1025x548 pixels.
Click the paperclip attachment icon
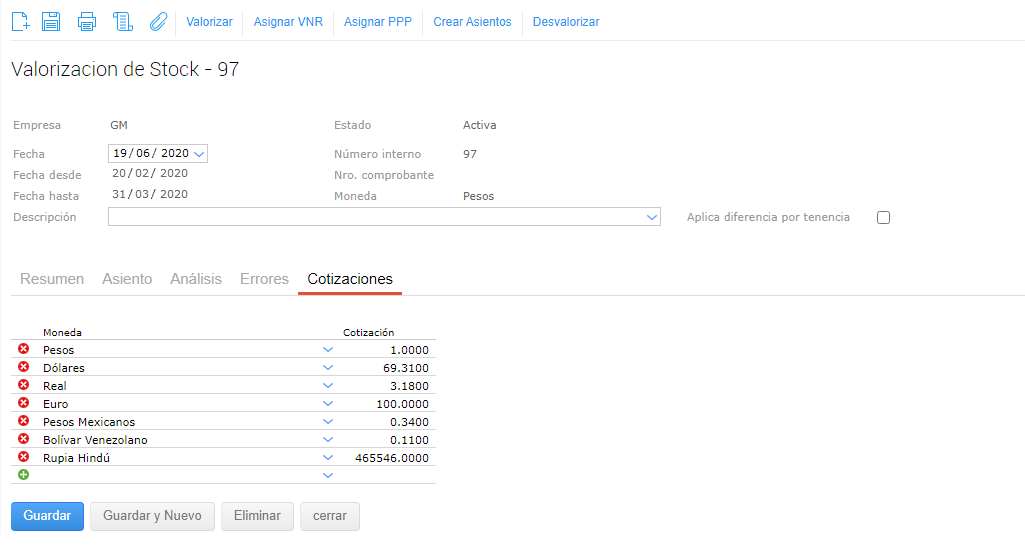point(158,21)
